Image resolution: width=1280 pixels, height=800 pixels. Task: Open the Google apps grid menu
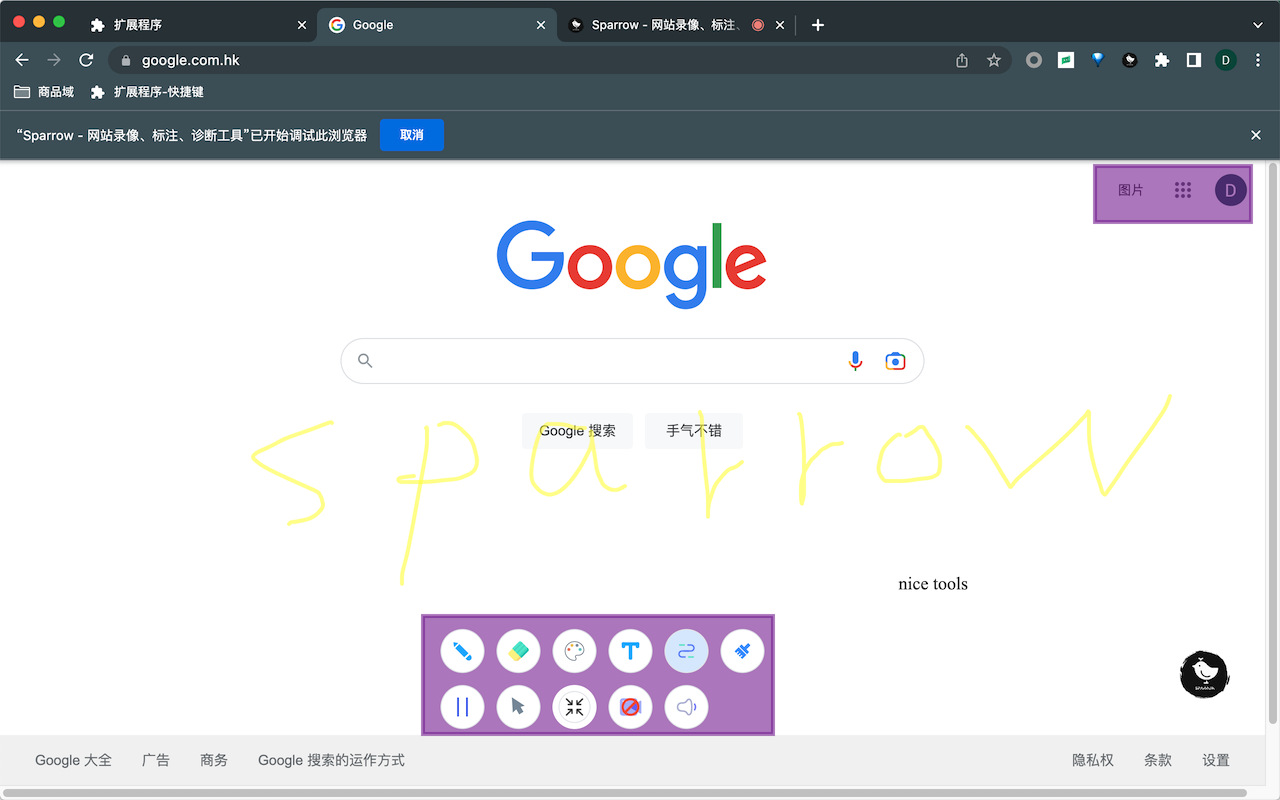pos(1183,190)
